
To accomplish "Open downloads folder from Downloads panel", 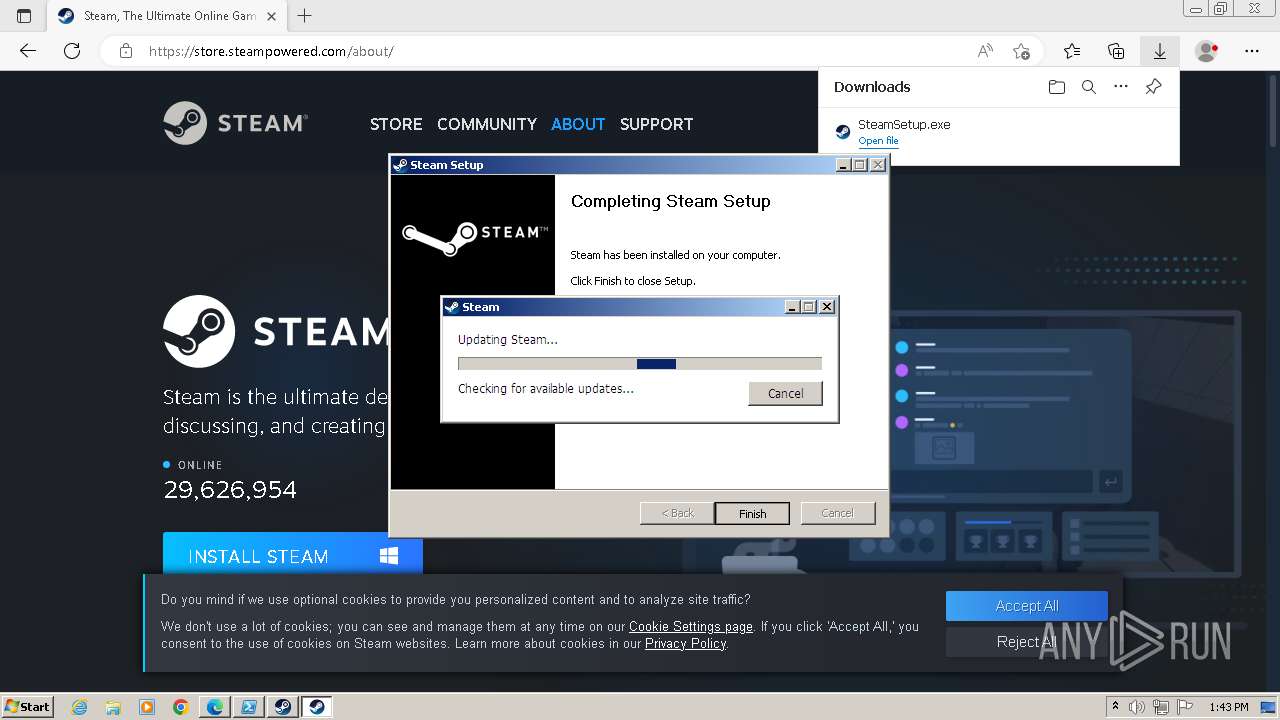I will pyautogui.click(x=1057, y=87).
